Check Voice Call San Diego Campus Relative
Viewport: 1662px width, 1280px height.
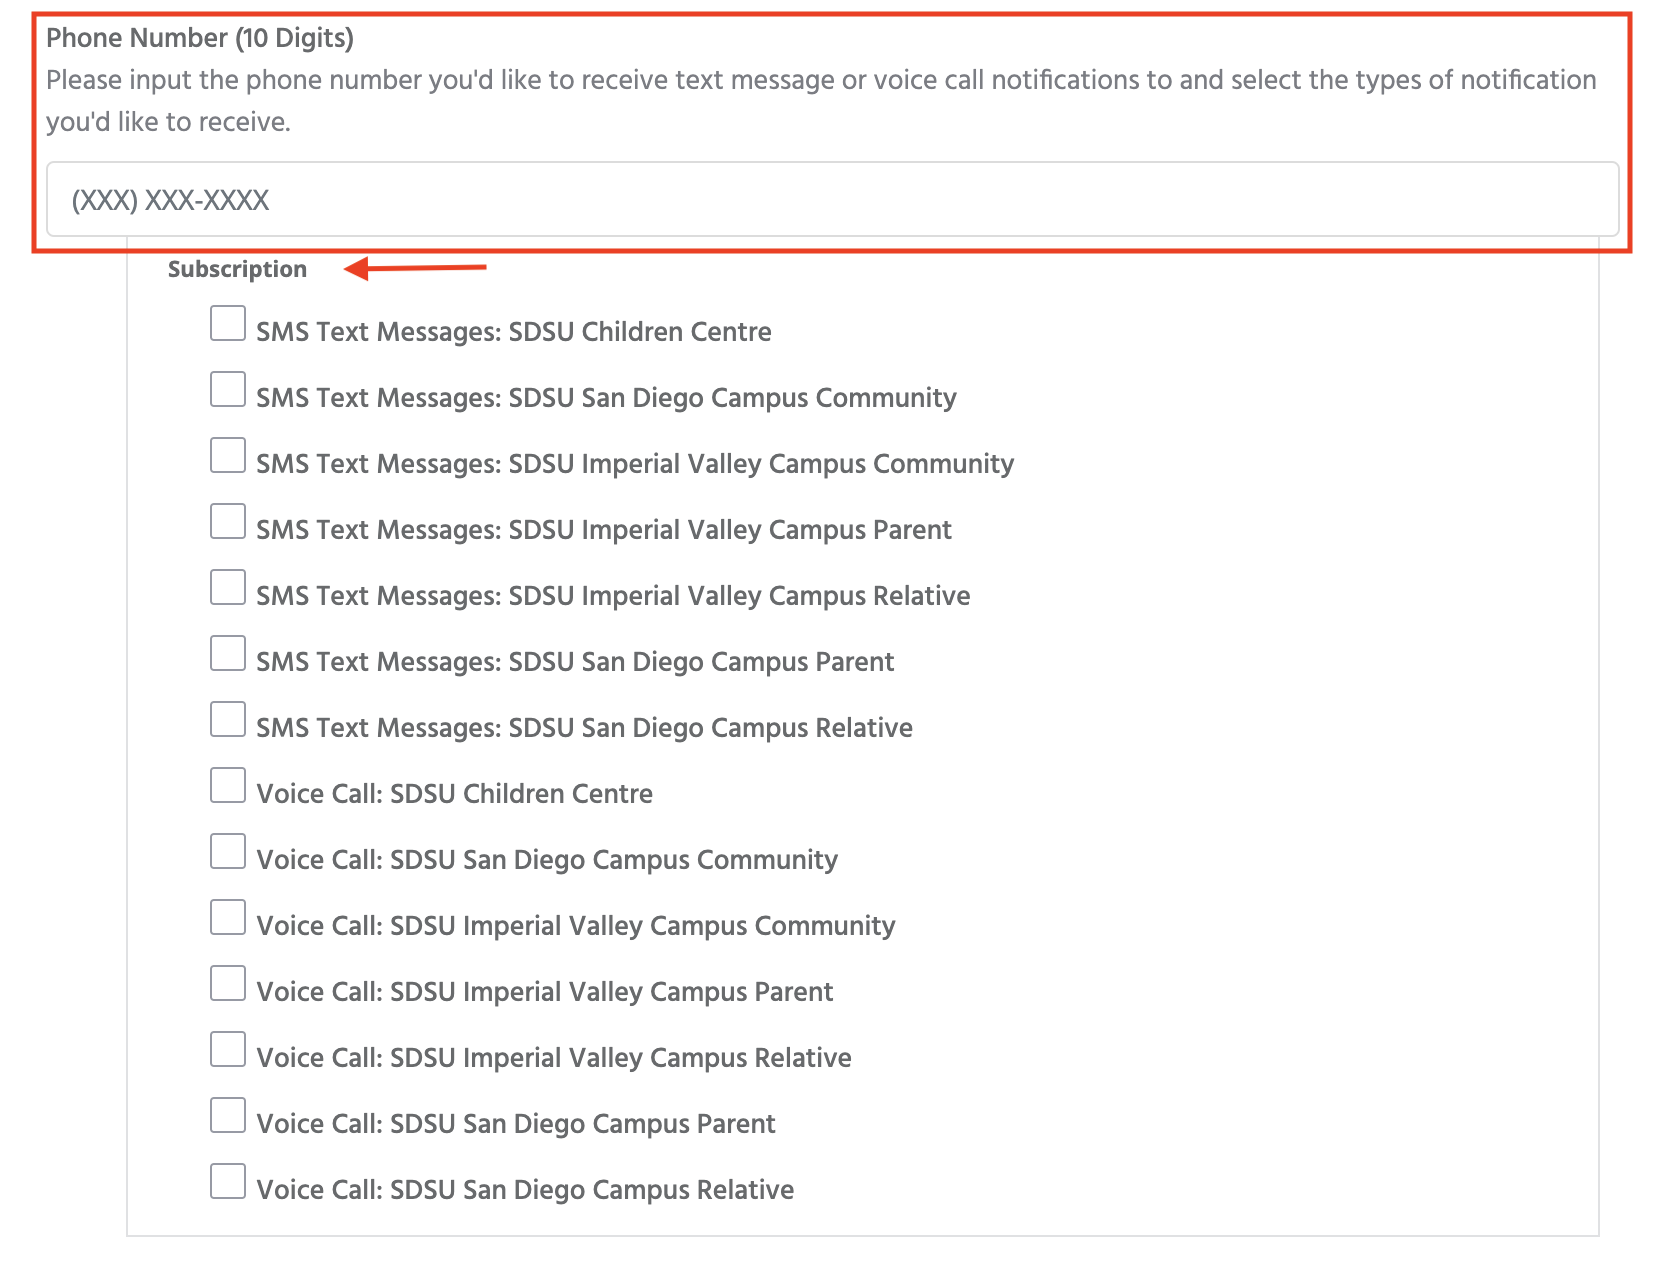pyautogui.click(x=228, y=1182)
